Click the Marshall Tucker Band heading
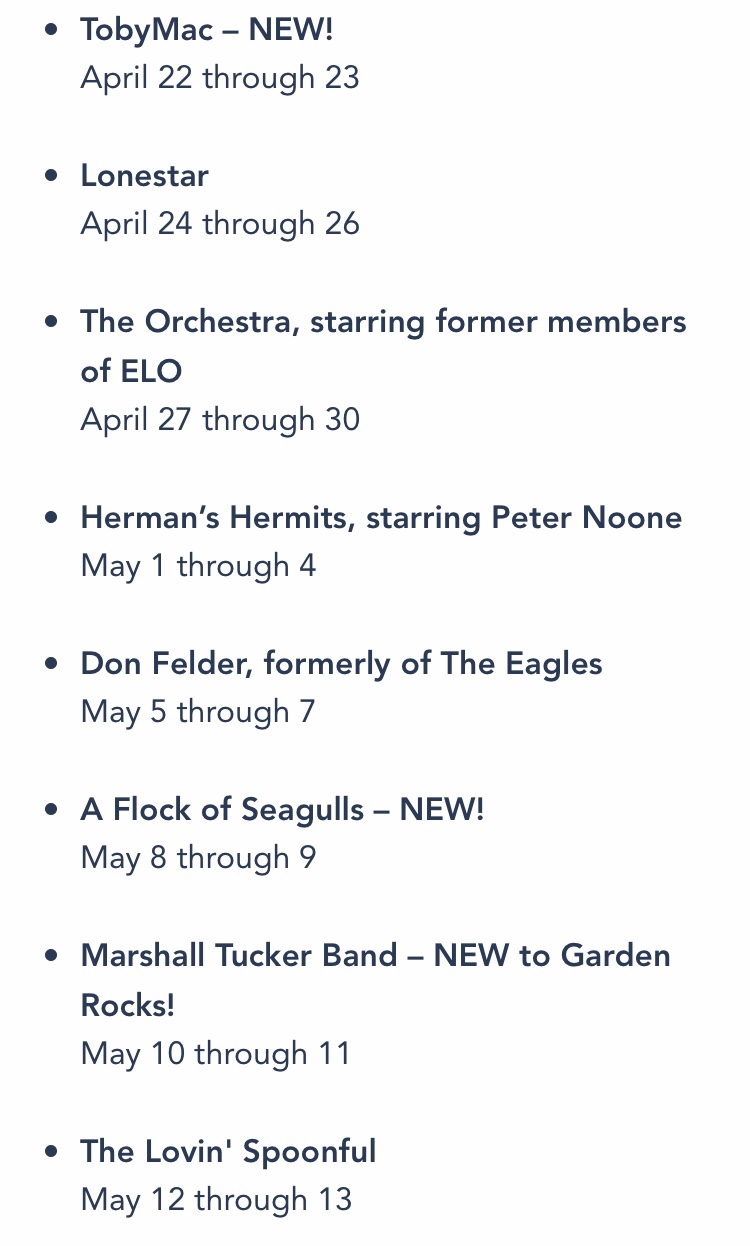The width and height of the screenshot is (750, 1246). coord(375,956)
